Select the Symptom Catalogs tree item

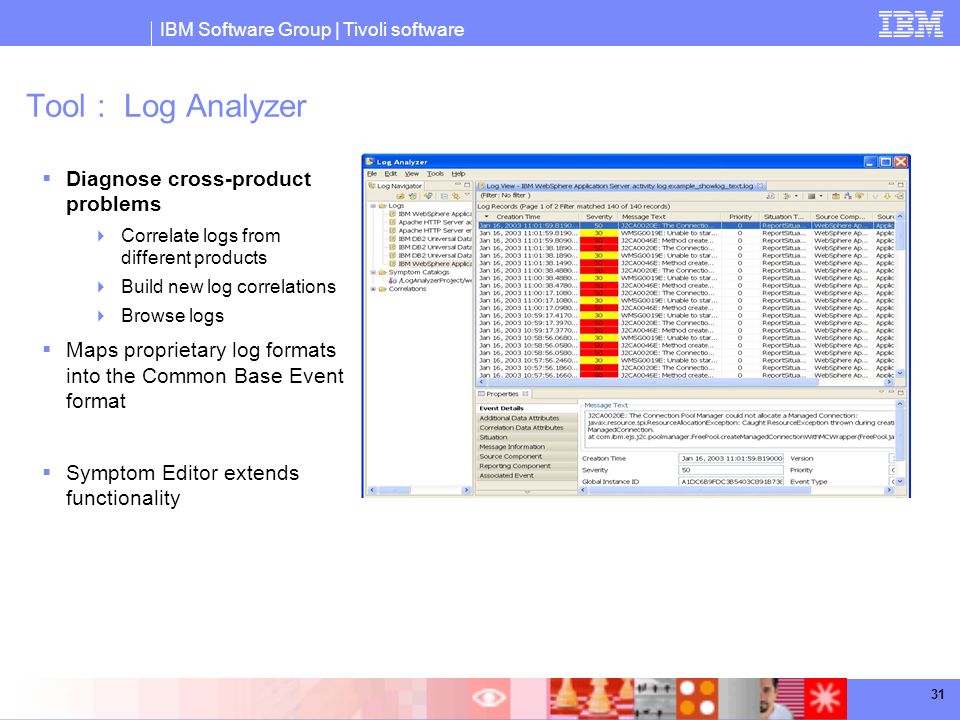[x=419, y=272]
